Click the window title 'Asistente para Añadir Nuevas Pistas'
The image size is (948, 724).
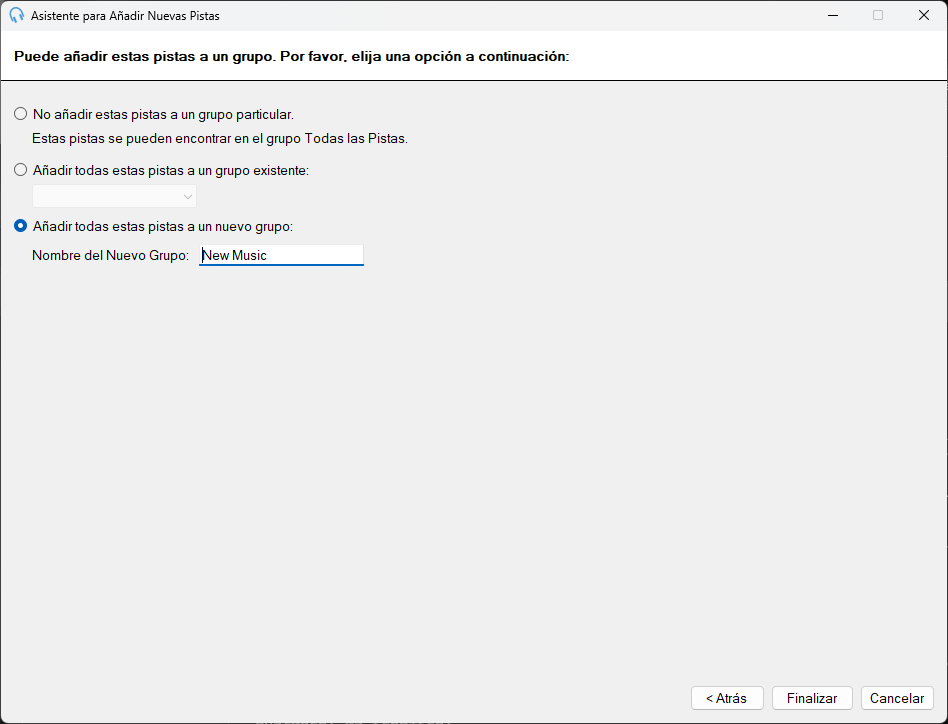pyautogui.click(x=125, y=16)
